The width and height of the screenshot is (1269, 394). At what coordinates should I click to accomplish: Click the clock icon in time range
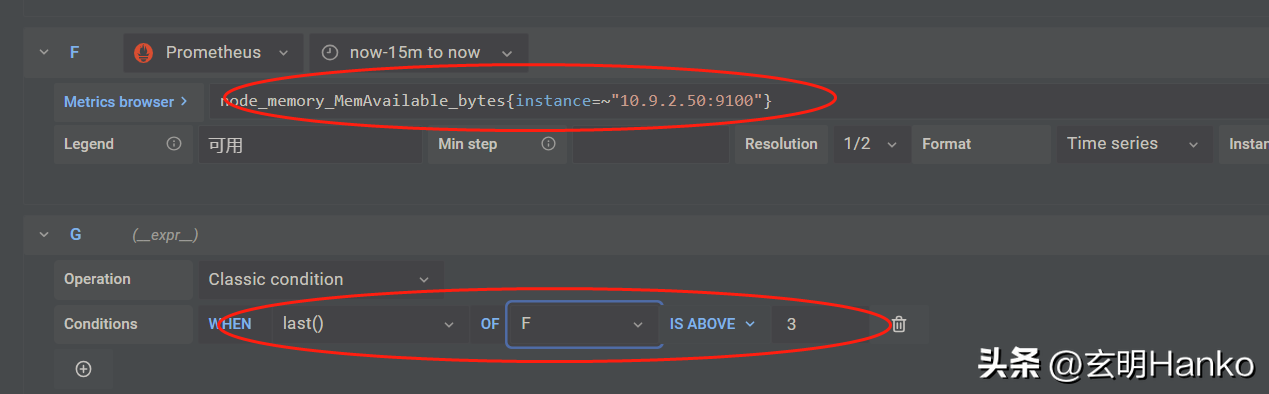tap(330, 52)
